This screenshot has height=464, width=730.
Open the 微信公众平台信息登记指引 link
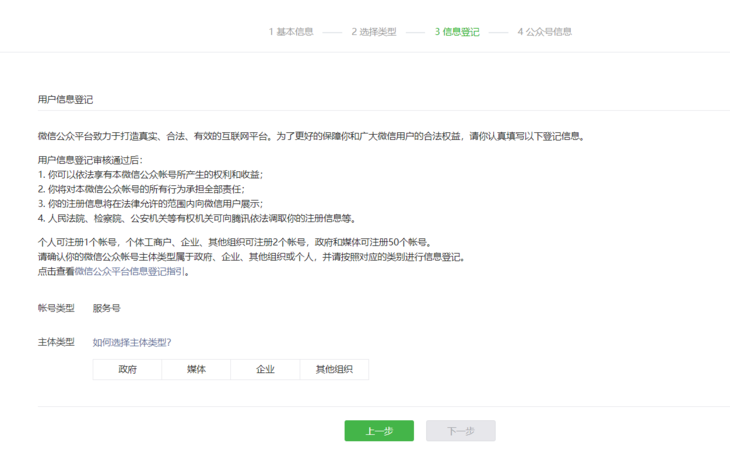(130, 271)
